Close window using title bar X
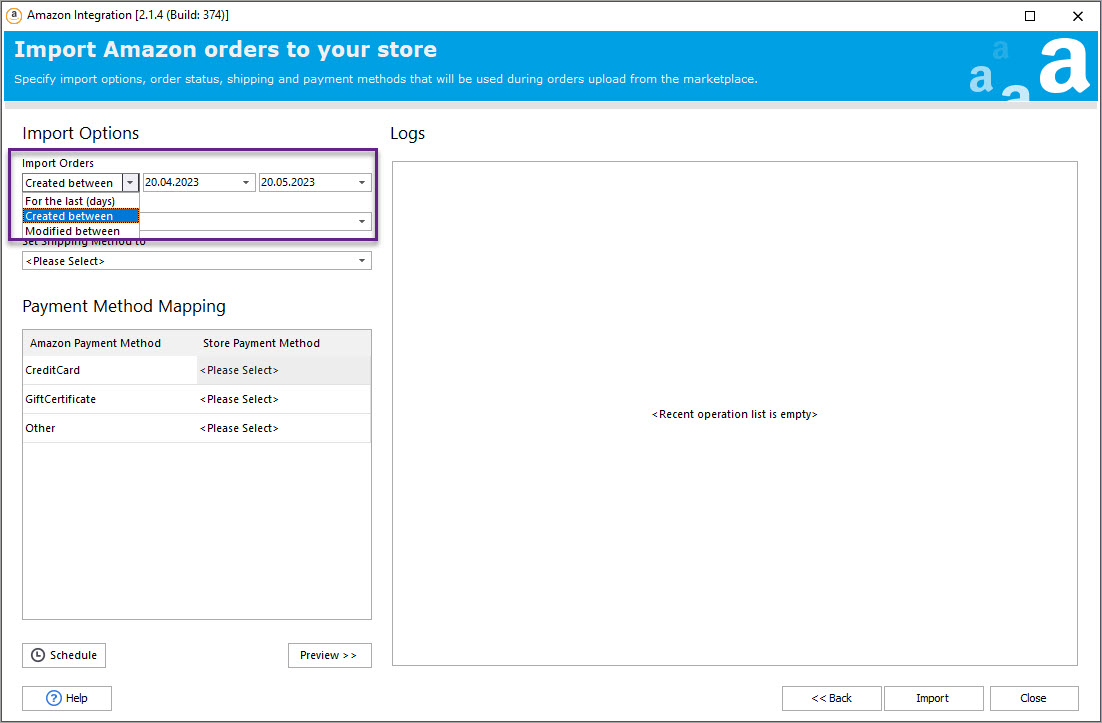The height and width of the screenshot is (723, 1102). coord(1077,16)
